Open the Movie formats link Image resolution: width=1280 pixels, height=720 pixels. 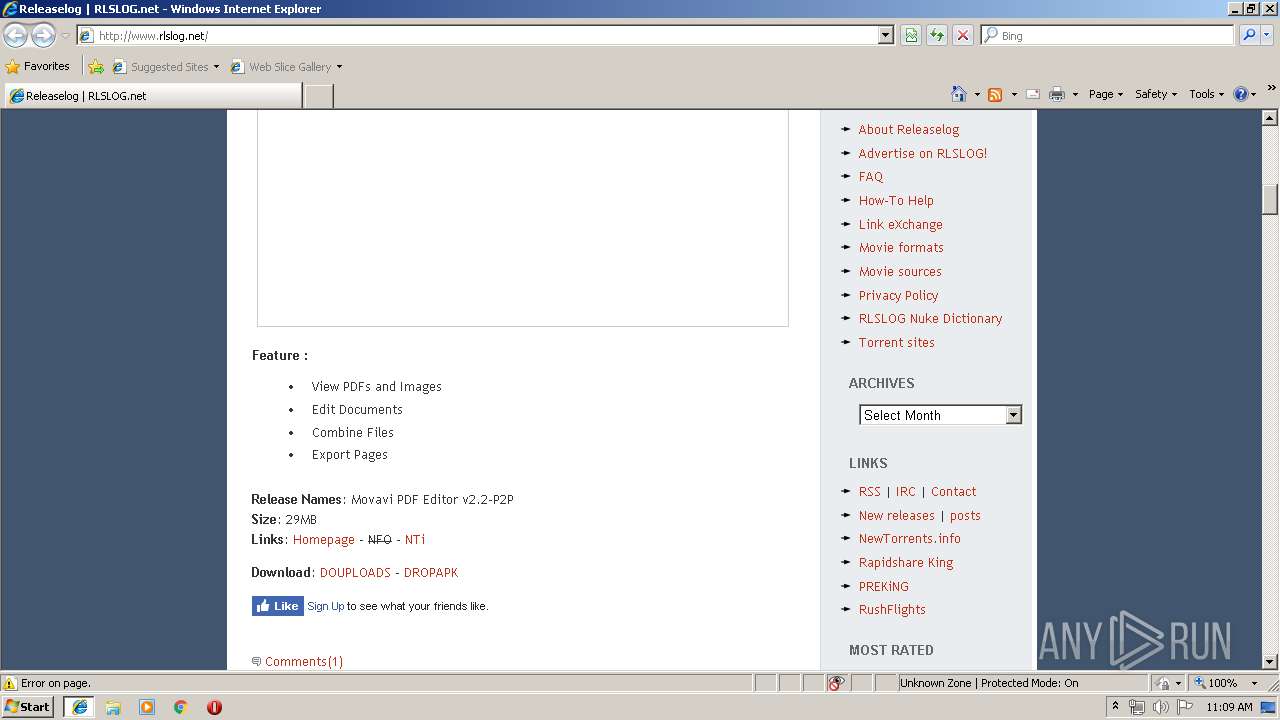point(901,248)
